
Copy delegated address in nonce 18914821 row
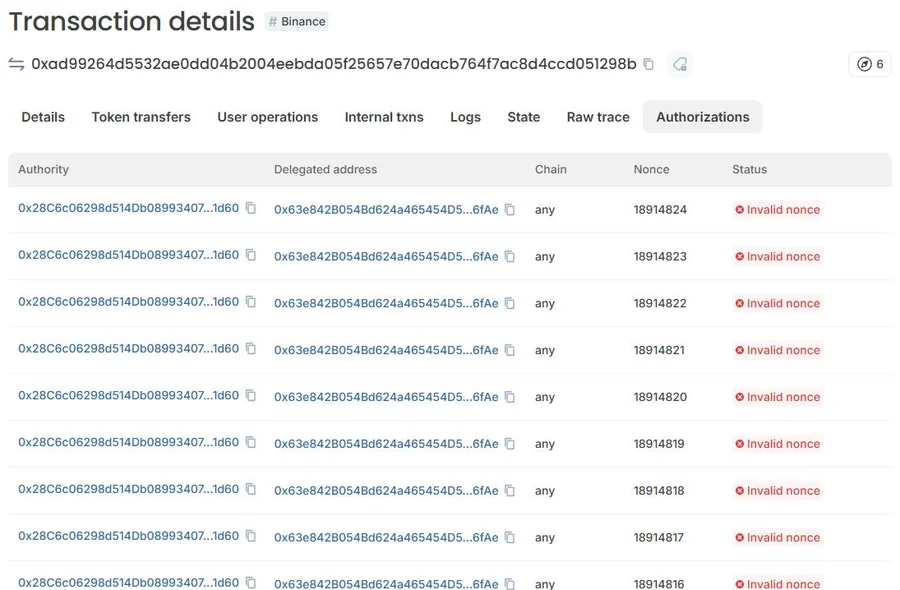point(510,351)
